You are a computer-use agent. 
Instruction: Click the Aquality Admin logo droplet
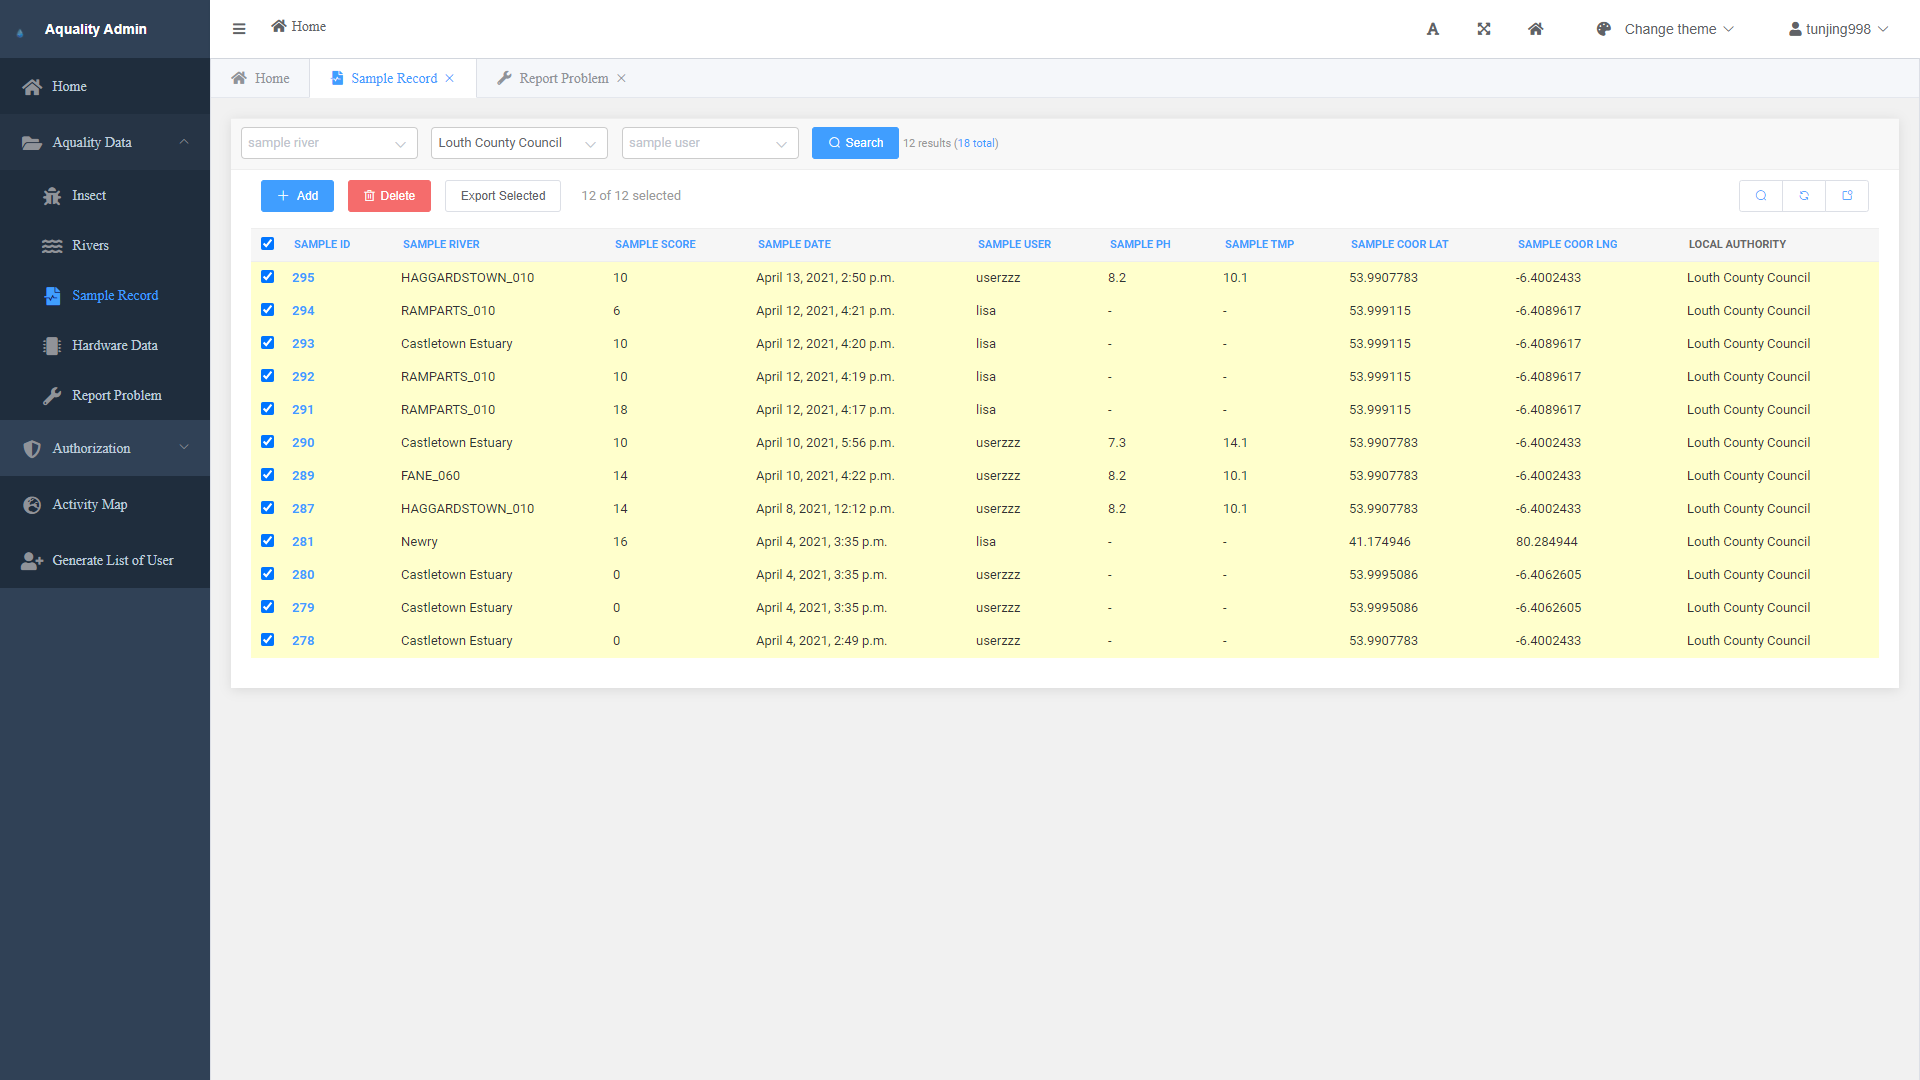(20, 31)
